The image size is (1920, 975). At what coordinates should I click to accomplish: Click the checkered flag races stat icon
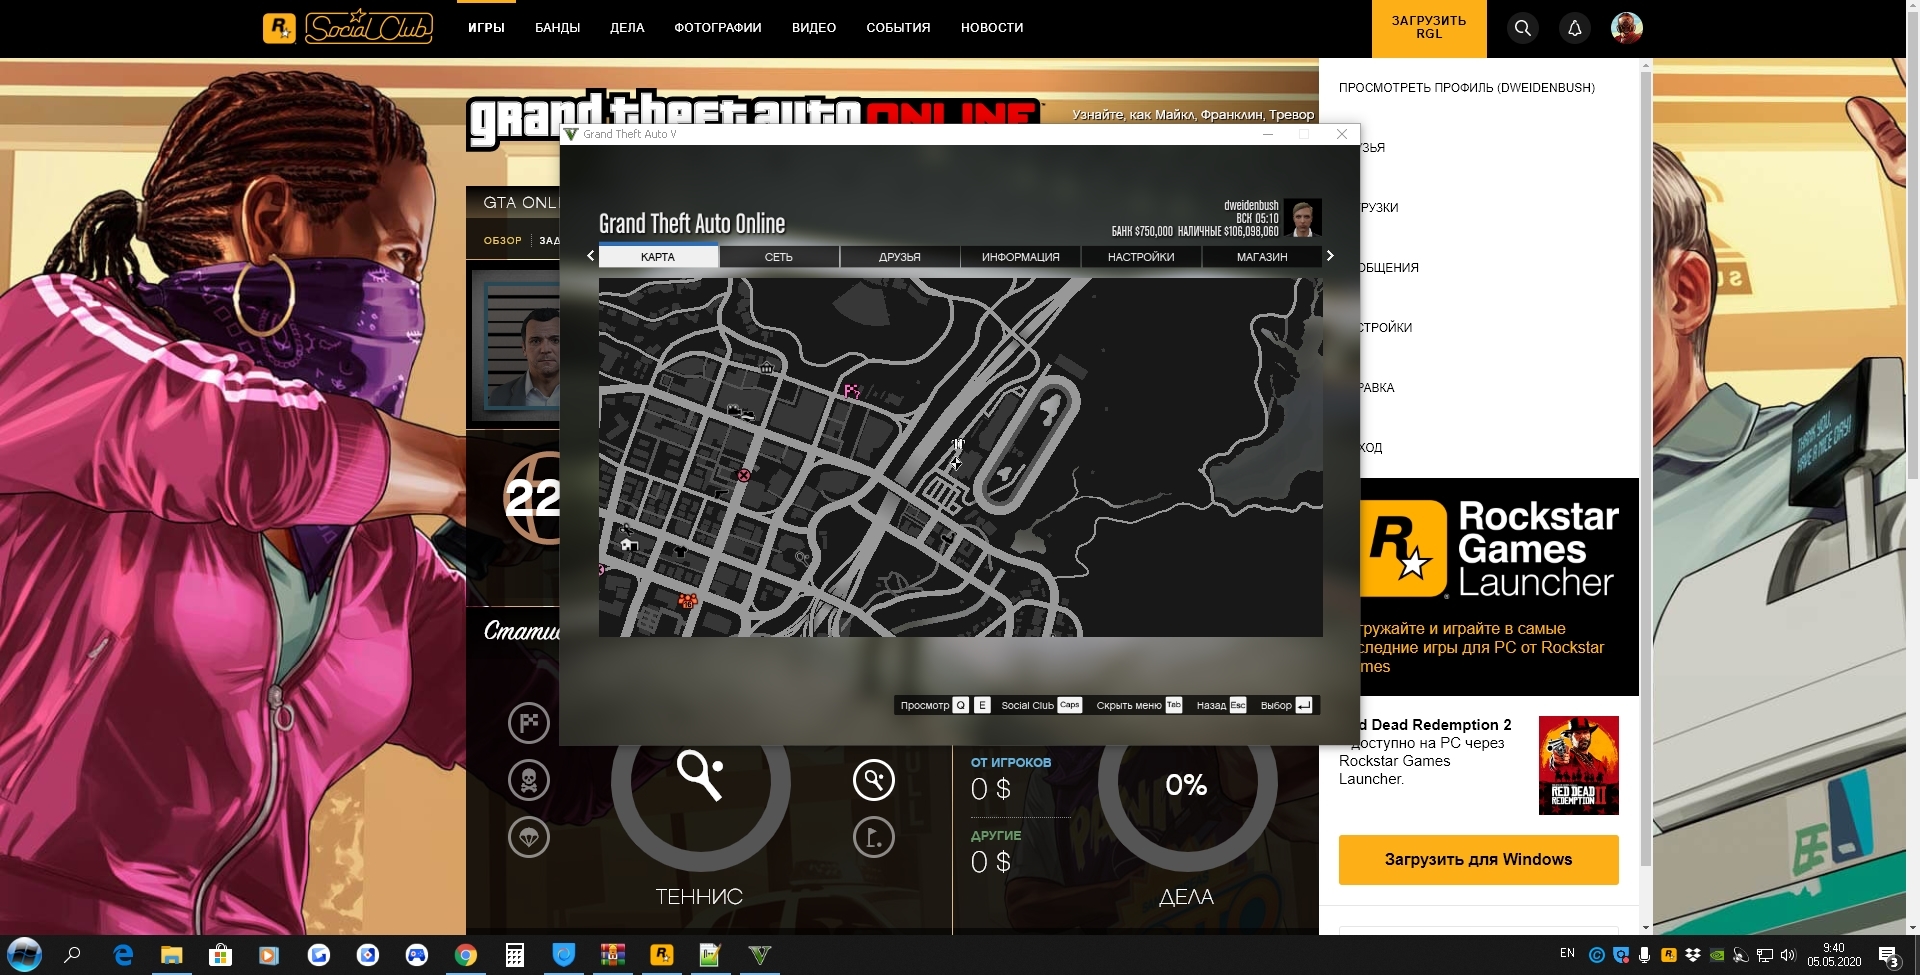pyautogui.click(x=529, y=723)
